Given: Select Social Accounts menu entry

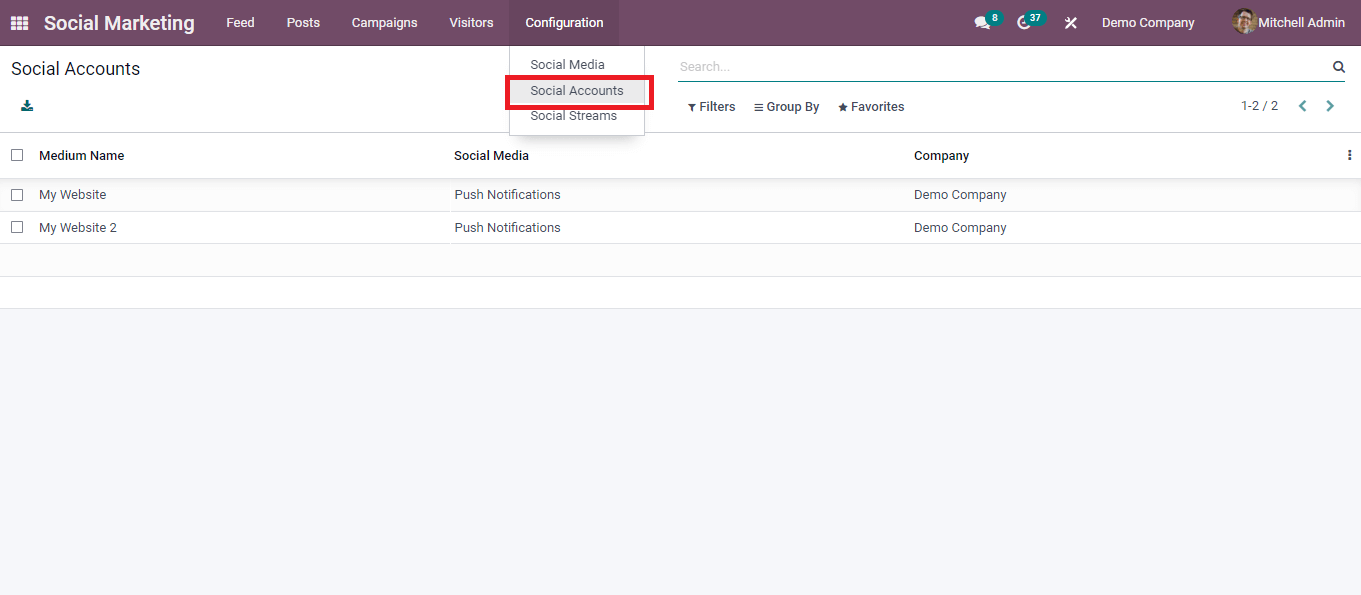Looking at the screenshot, I should coord(577,91).
